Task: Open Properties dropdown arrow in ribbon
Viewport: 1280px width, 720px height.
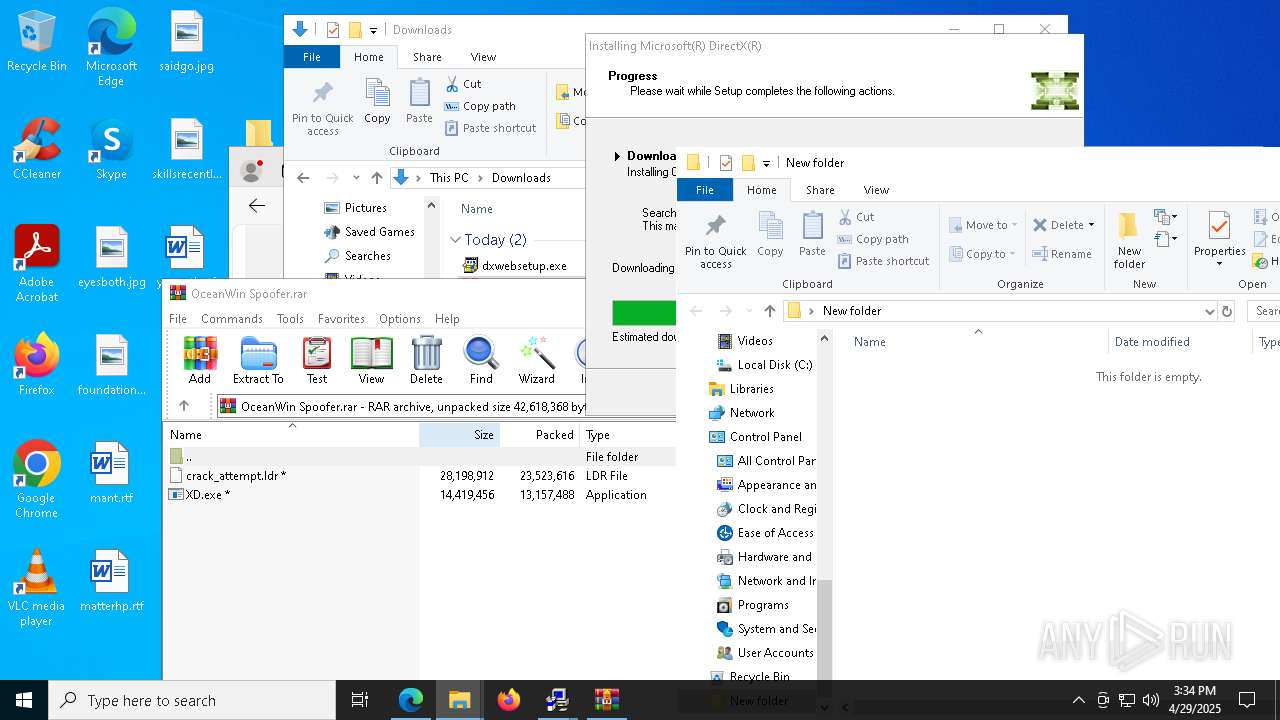Action: pyautogui.click(x=1219, y=264)
